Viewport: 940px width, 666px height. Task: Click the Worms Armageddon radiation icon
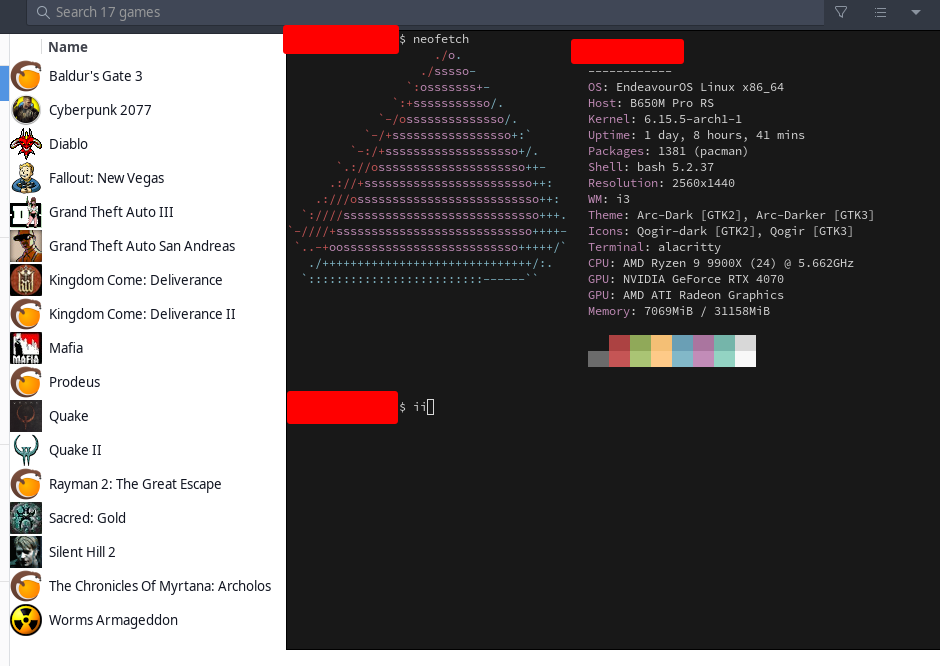click(26, 620)
